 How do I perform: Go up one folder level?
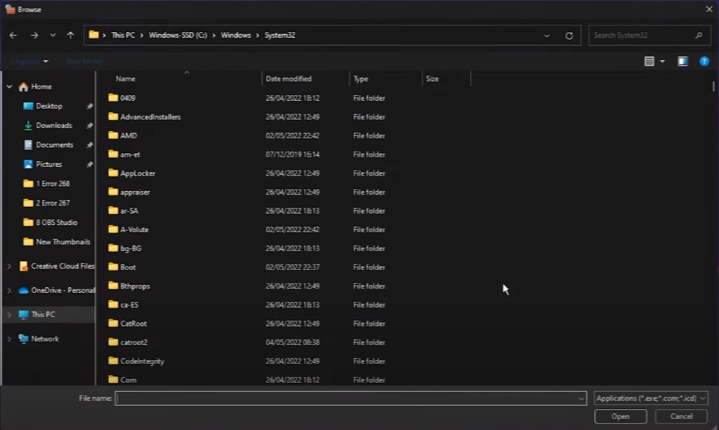click(x=70, y=35)
